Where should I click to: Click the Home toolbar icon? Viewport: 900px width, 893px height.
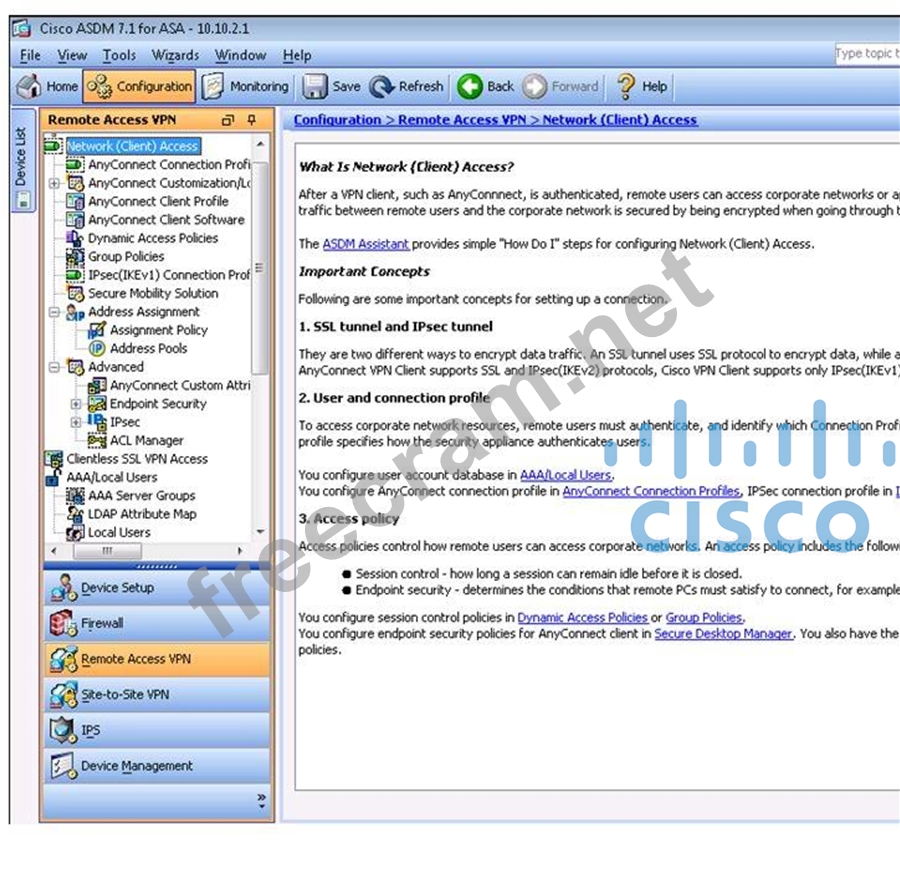[30, 87]
